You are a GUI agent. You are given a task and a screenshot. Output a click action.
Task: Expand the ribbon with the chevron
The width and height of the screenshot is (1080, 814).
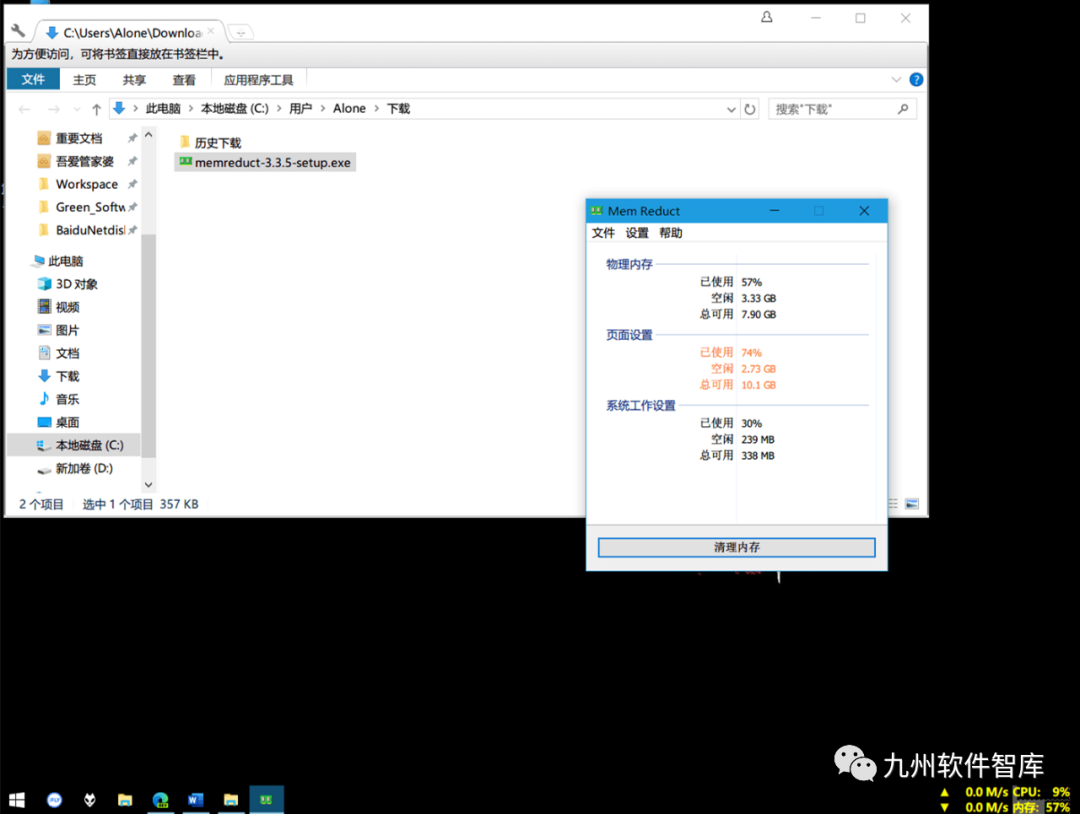coord(896,79)
